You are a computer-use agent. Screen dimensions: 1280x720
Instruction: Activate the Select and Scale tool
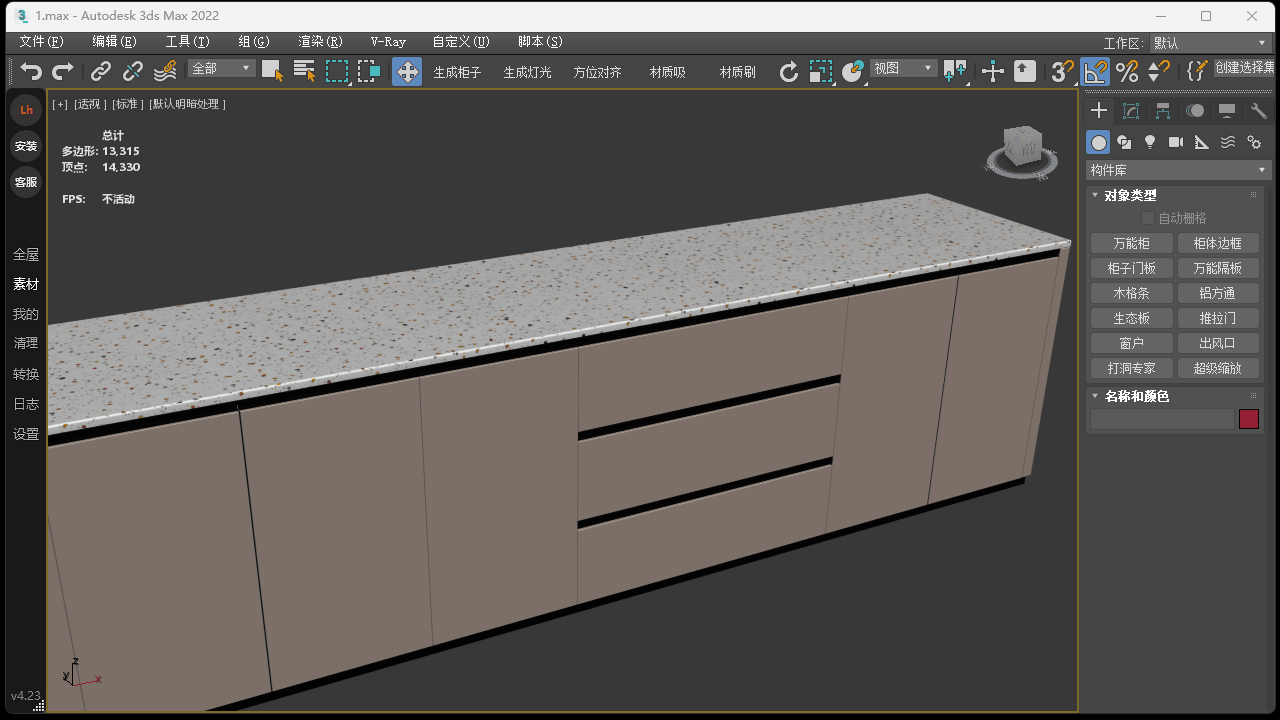[x=821, y=71]
